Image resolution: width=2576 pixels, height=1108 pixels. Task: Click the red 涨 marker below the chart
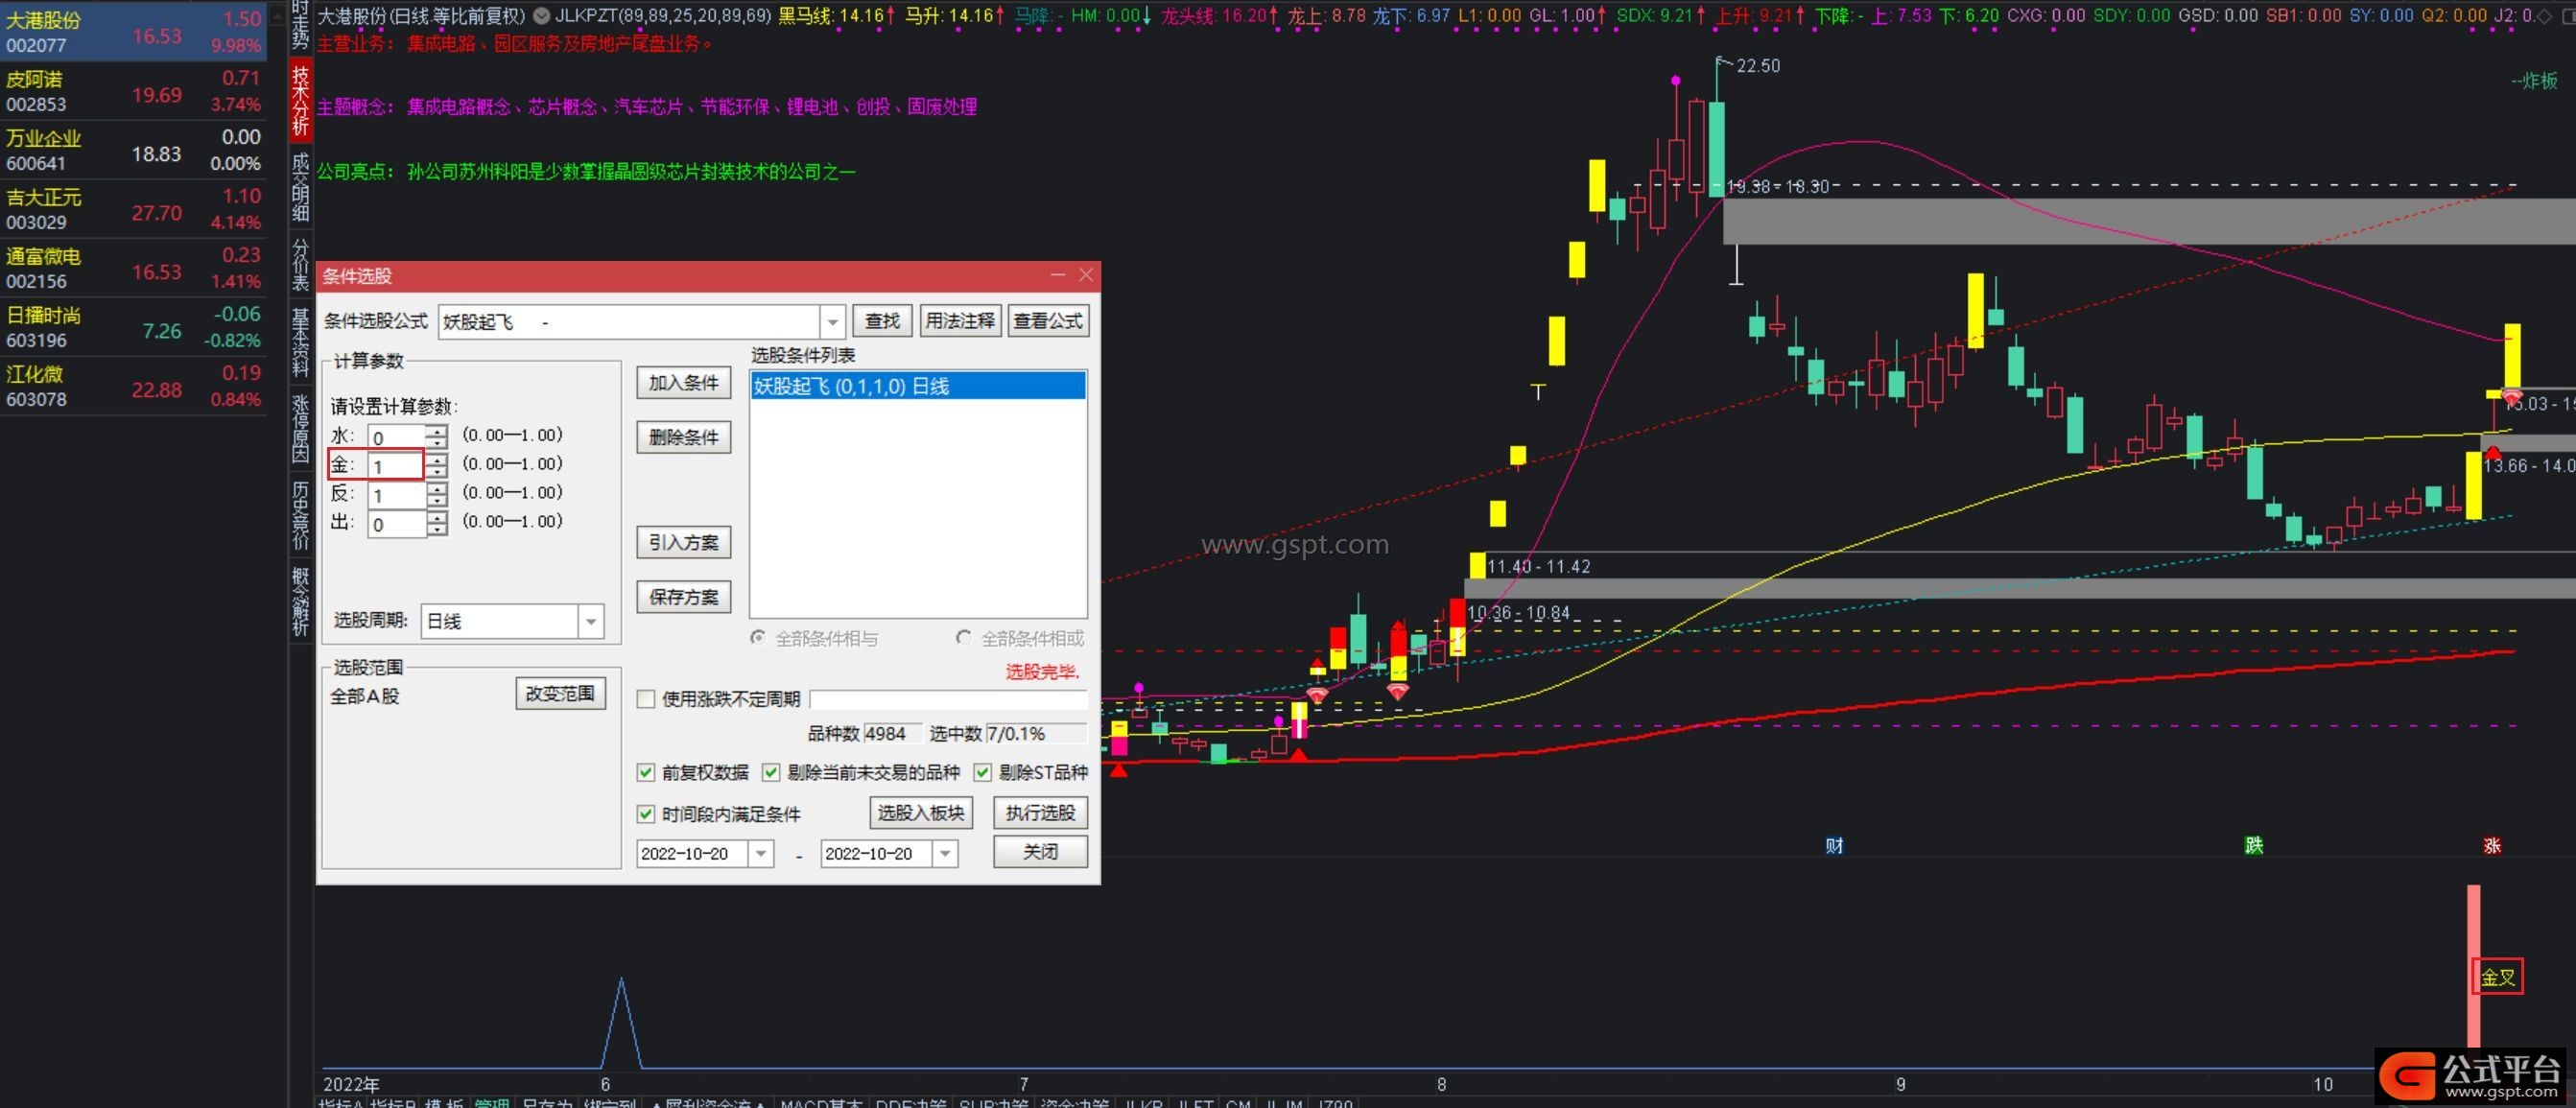click(x=2492, y=846)
